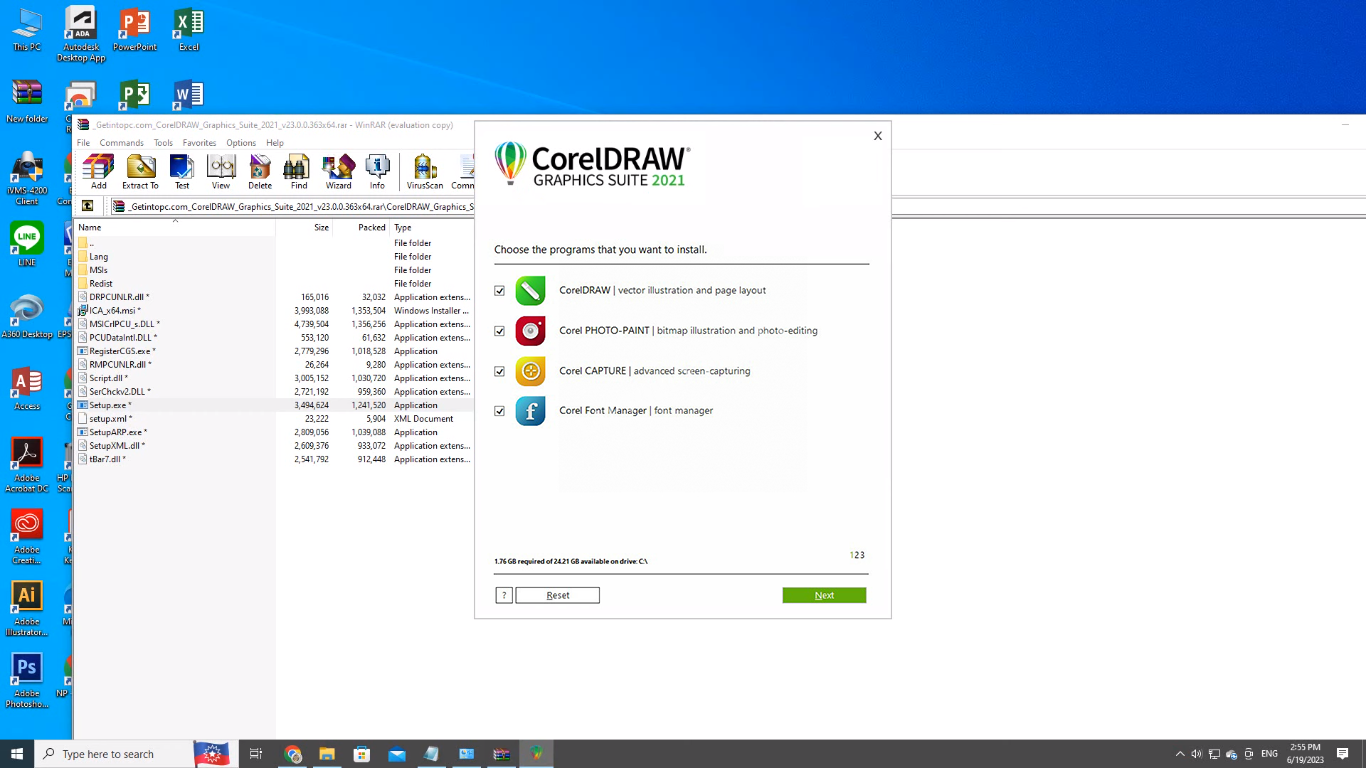The image size is (1366, 768).
Task: Click the Corel PHOTO-PAINT program icon
Action: pyautogui.click(x=530, y=330)
